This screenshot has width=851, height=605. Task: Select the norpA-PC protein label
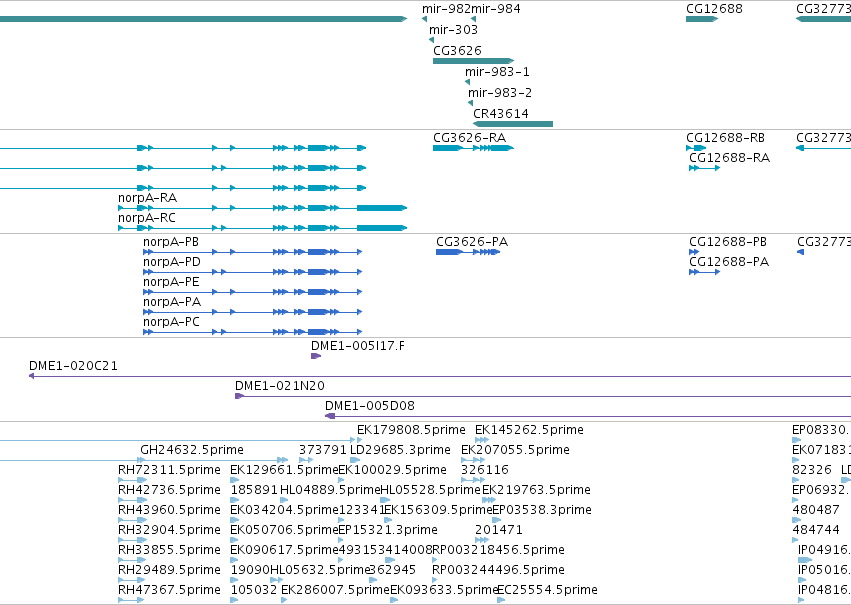[172, 322]
